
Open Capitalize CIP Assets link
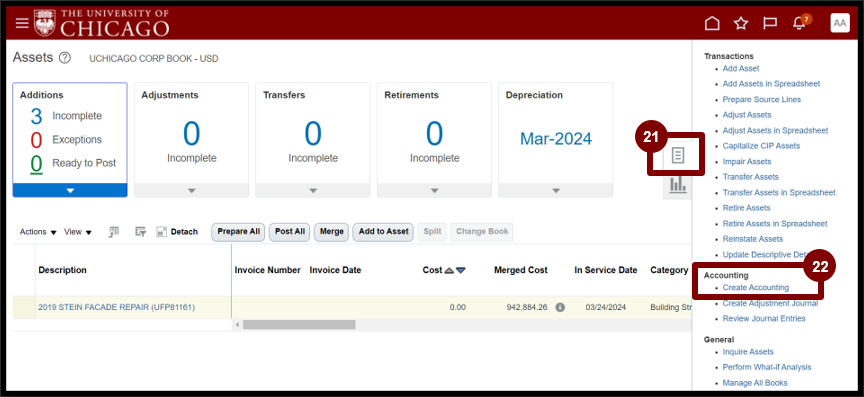pos(761,146)
